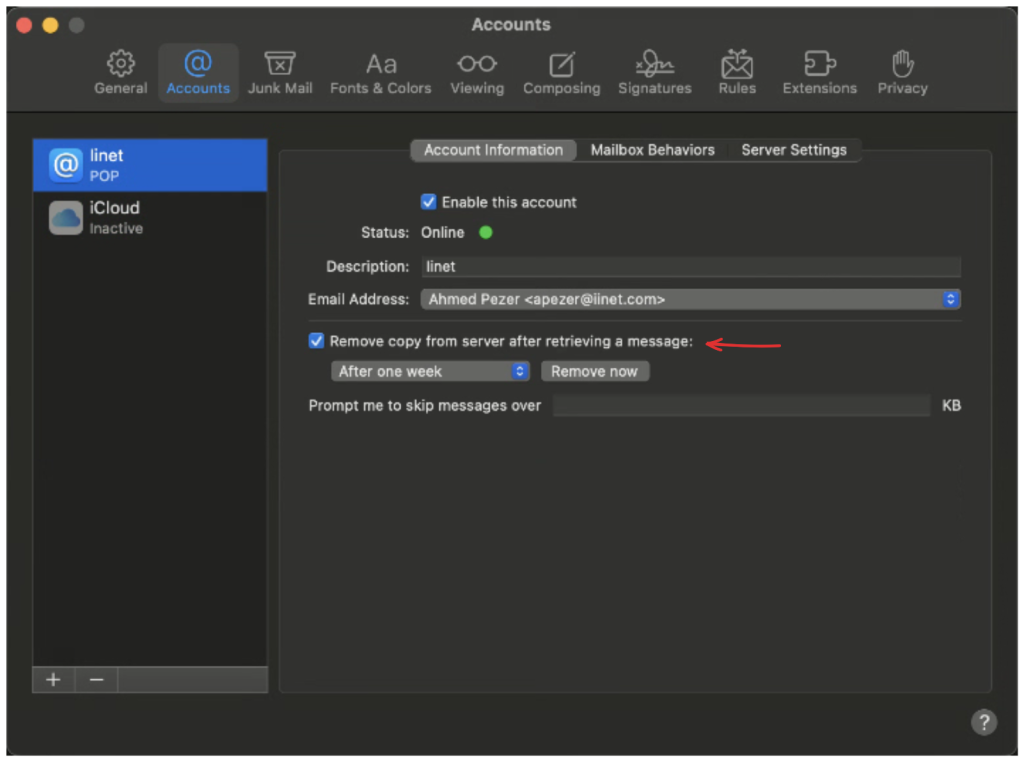Add a new account with plus button
Image resolution: width=1024 pixels, height=762 pixels.
53,680
